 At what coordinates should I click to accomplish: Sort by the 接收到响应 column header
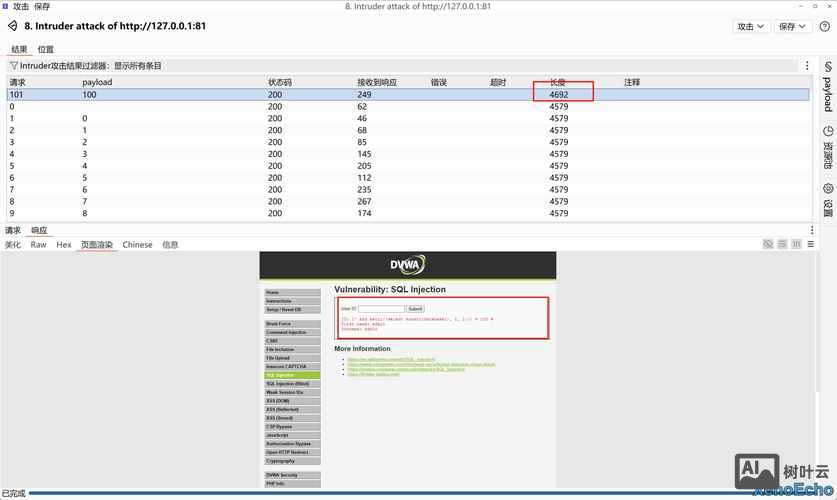click(377, 82)
